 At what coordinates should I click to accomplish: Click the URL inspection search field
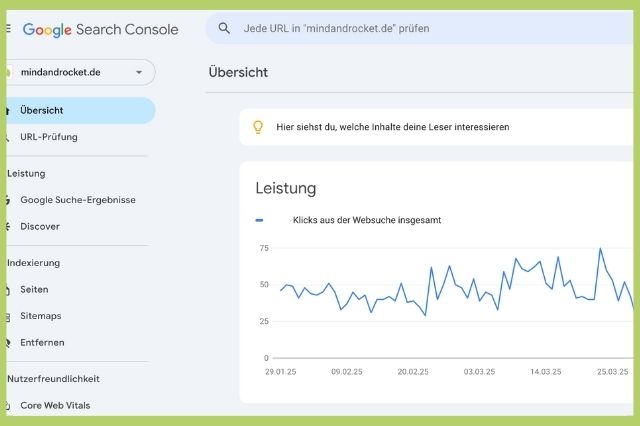pos(419,28)
